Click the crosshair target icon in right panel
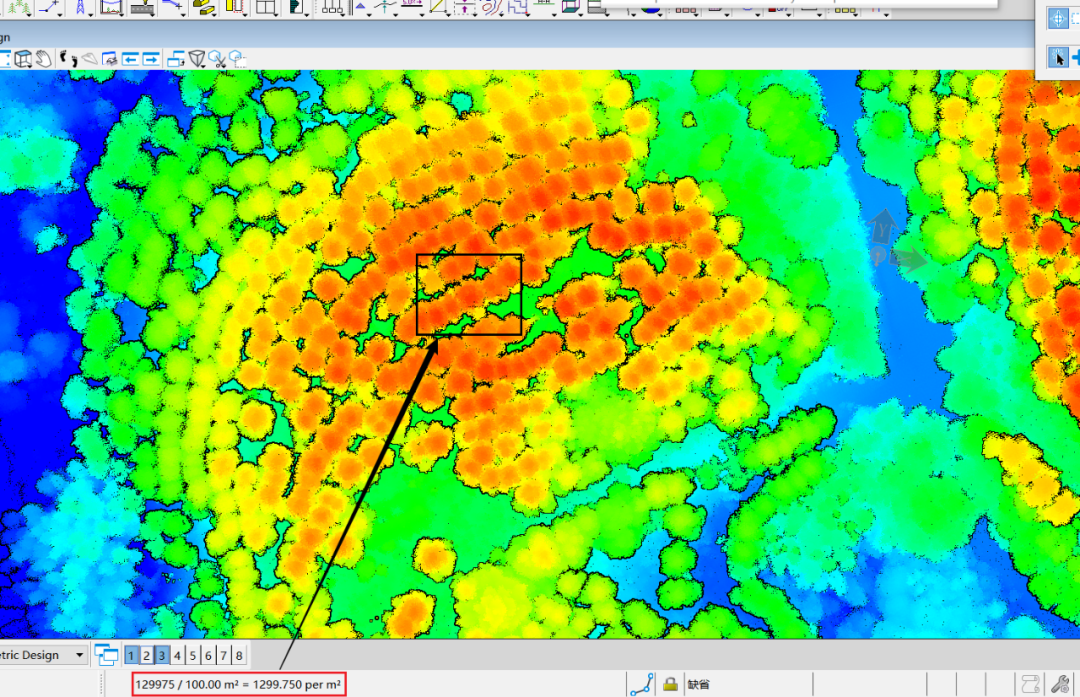This screenshot has height=697, width=1080. coord(1058,19)
